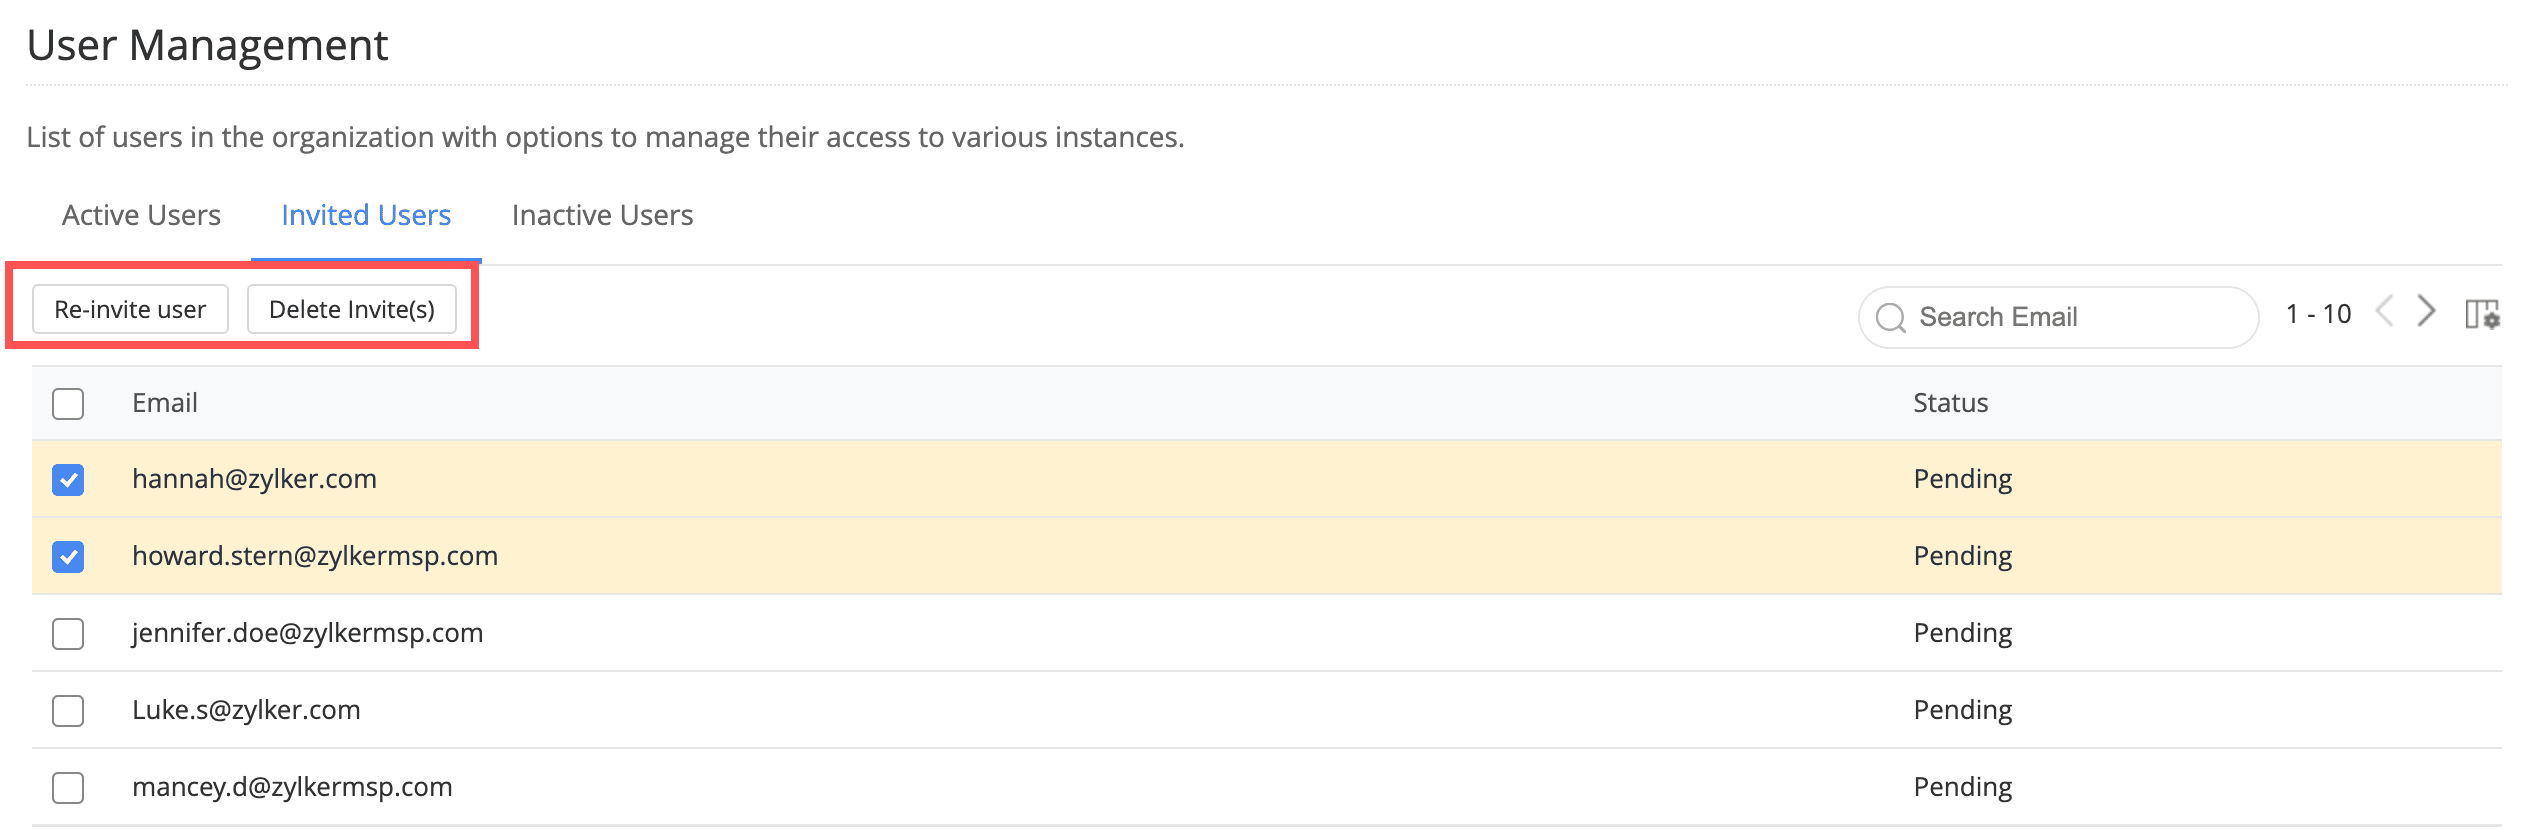Uncheck the hannah@zylker.com checkbox
The height and width of the screenshot is (836, 2538).
point(68,480)
